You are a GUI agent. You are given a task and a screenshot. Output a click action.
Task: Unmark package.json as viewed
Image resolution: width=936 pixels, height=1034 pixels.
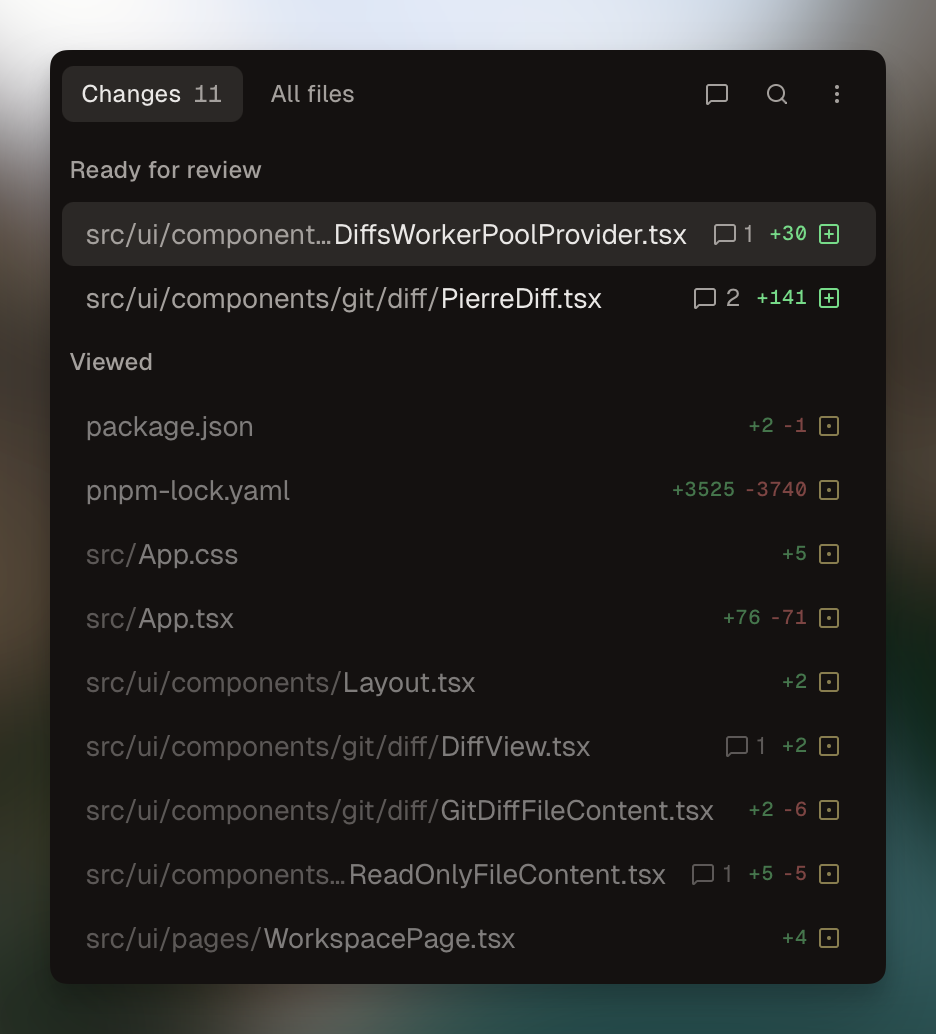(x=829, y=426)
